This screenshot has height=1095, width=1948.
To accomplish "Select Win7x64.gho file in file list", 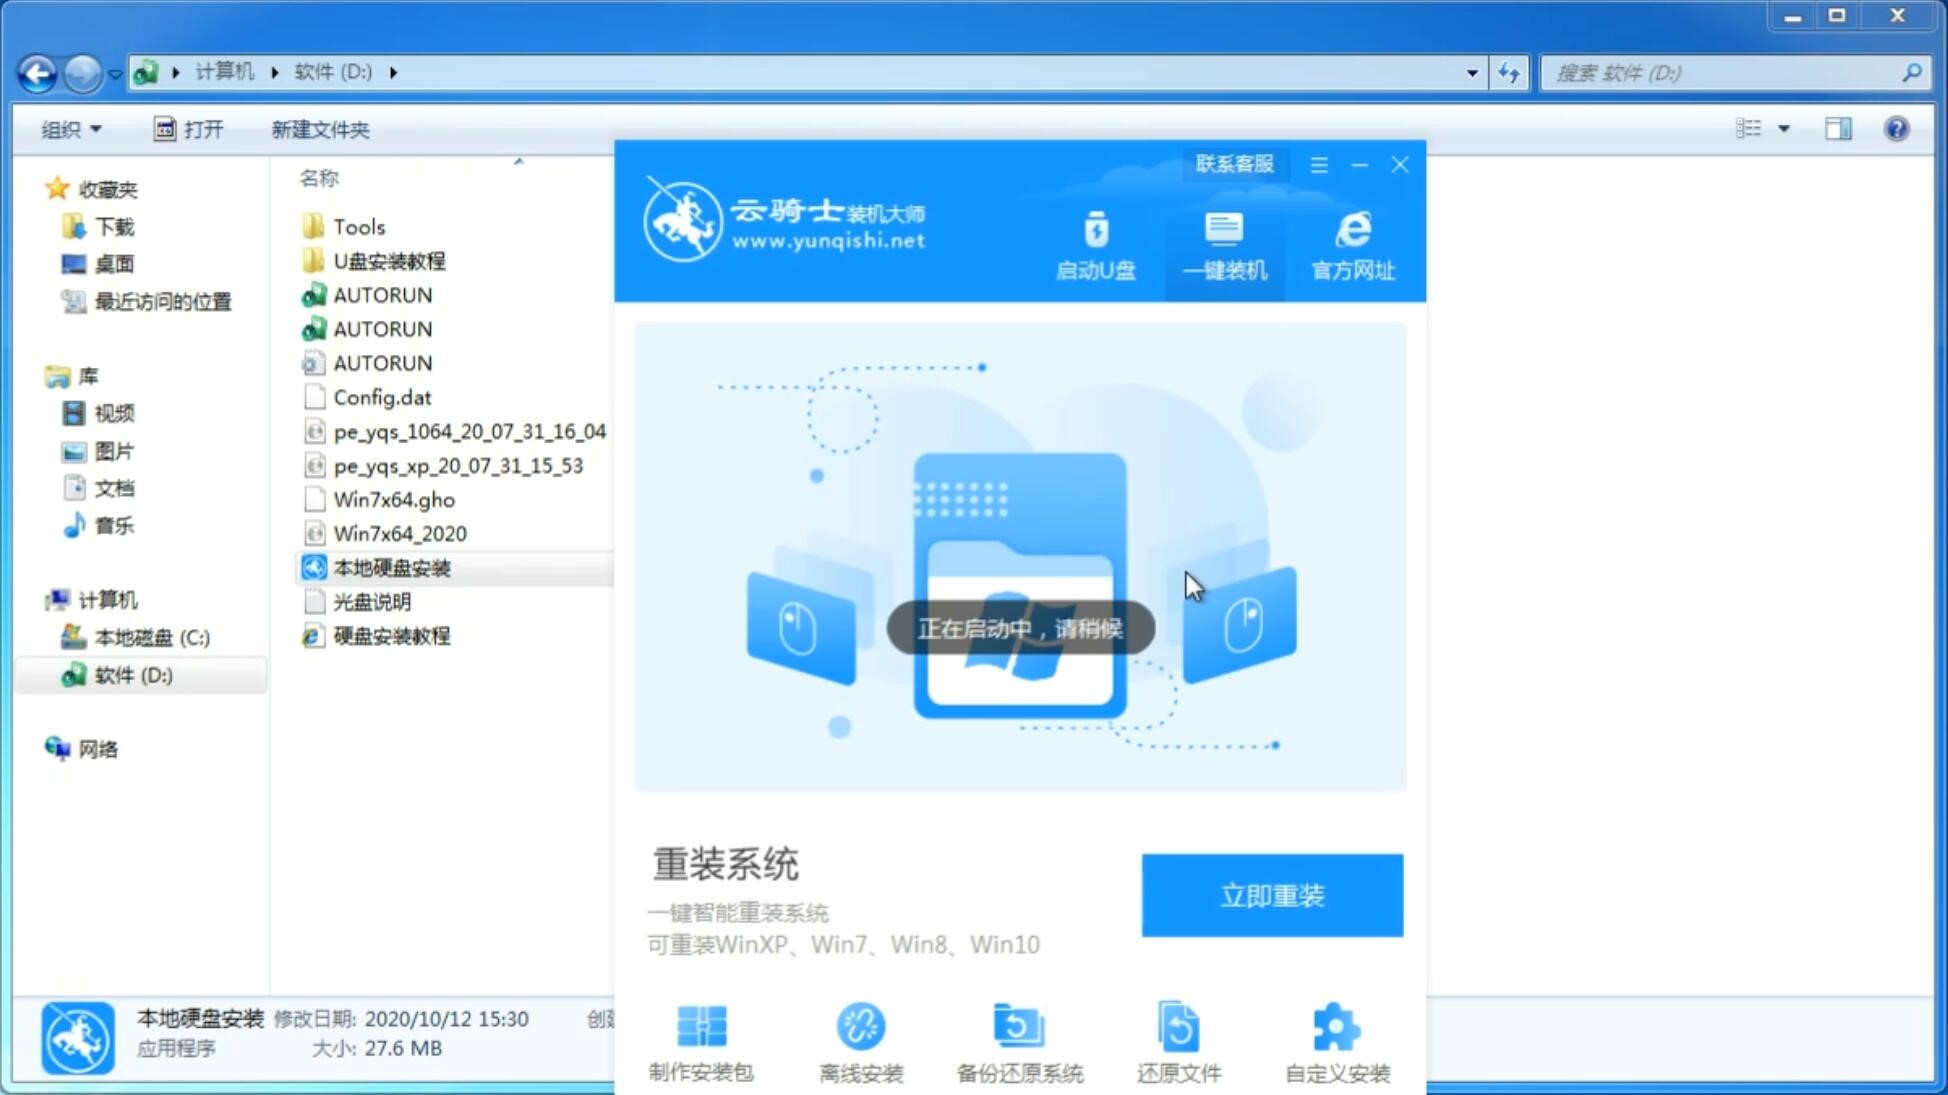I will (x=396, y=499).
